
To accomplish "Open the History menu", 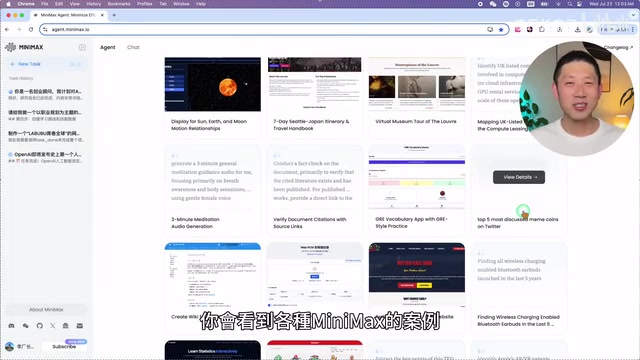I will pyautogui.click(x=93, y=4).
